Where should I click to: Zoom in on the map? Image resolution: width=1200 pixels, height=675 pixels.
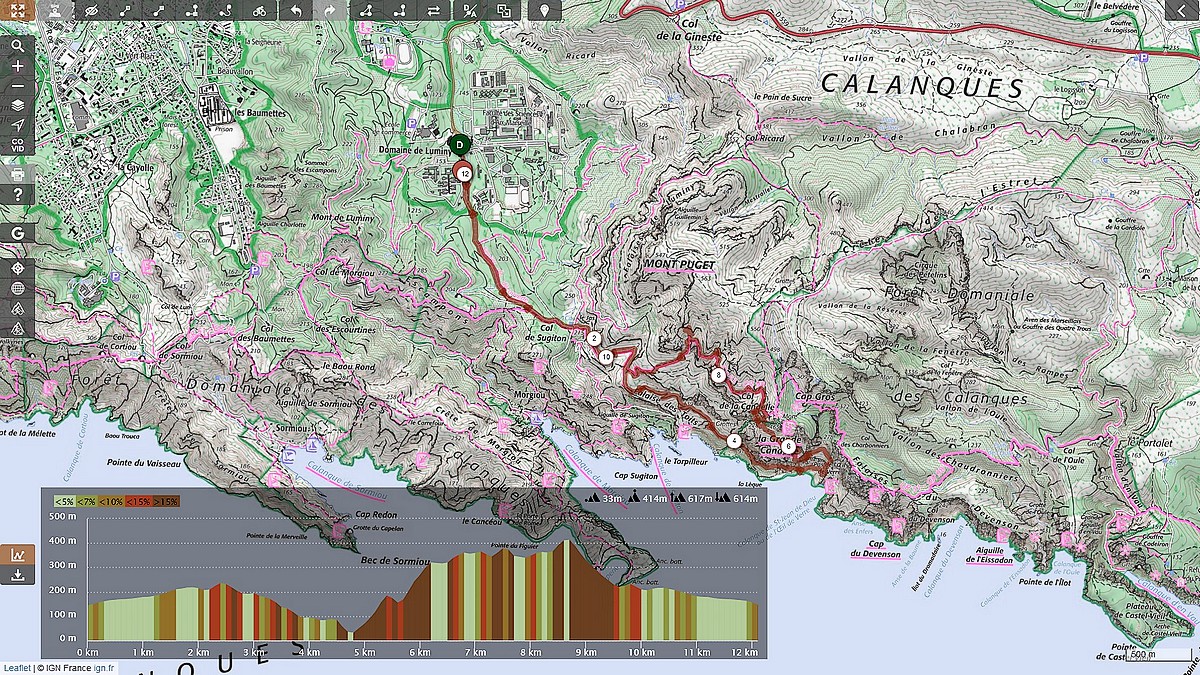tap(17, 65)
